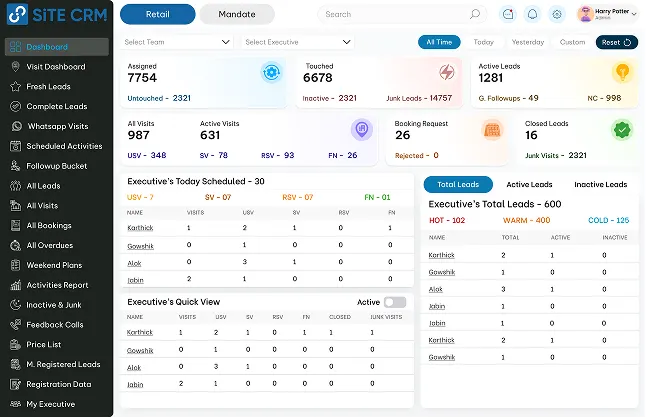646x418 pixels.
Task: Open All Visits building icon
Action: (15, 205)
